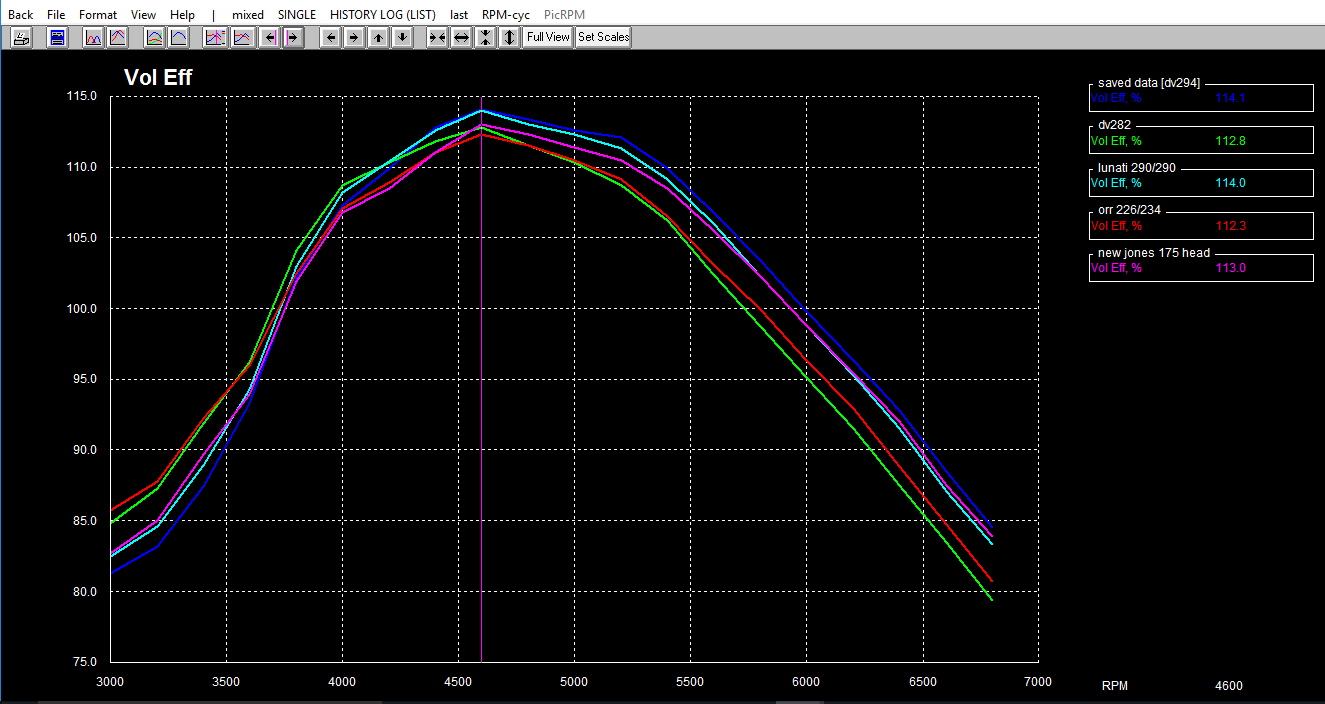Click the Set Scales button

pyautogui.click(x=603, y=38)
